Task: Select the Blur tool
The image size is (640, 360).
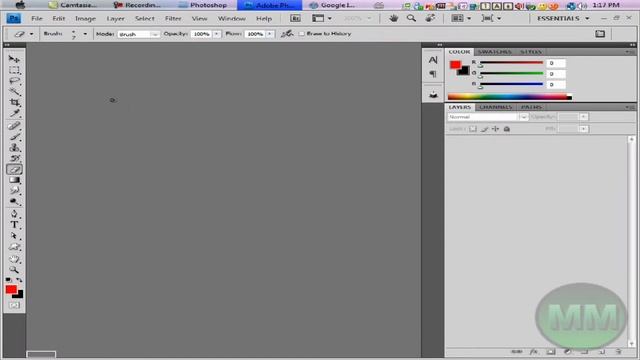Action: pyautogui.click(x=14, y=191)
